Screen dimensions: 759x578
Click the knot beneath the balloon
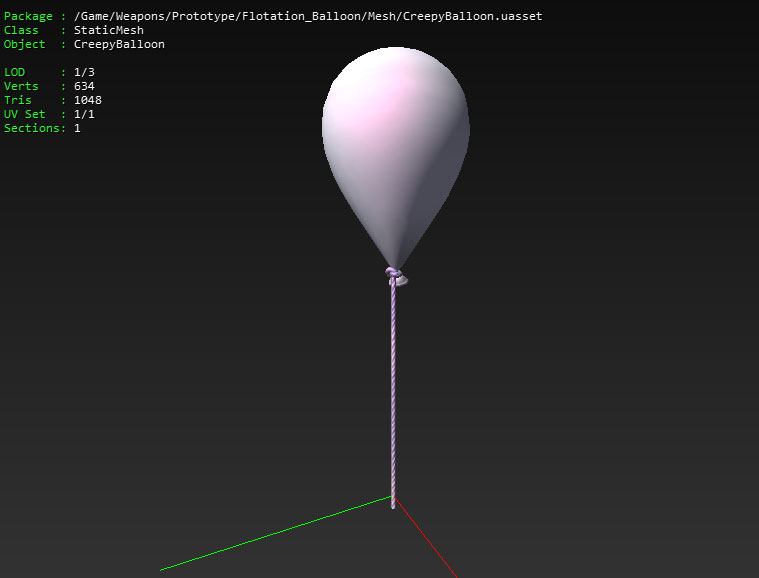pyautogui.click(x=396, y=275)
